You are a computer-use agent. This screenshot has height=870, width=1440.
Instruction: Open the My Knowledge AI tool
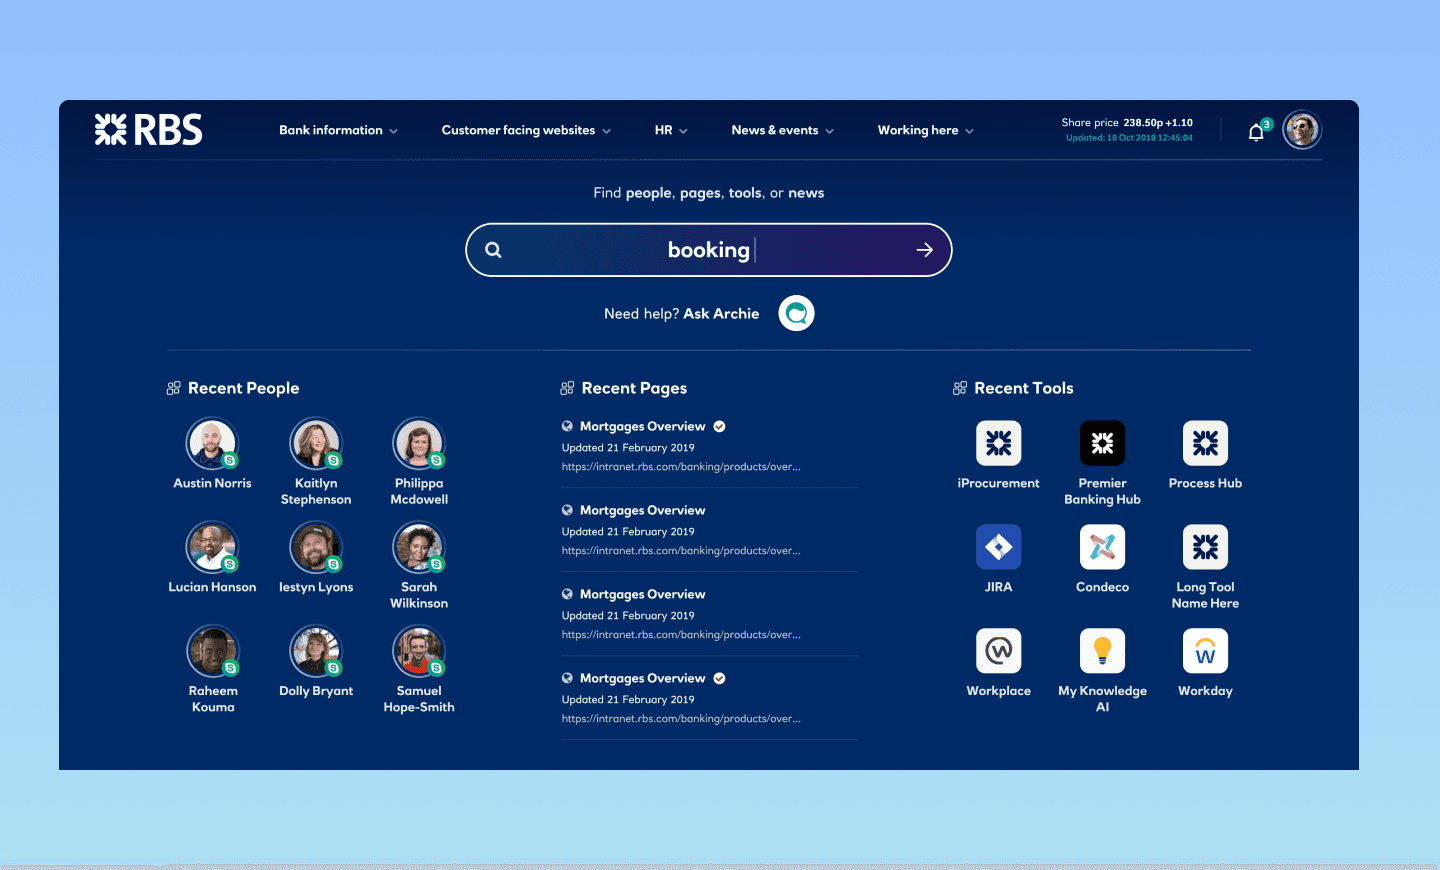point(1102,651)
